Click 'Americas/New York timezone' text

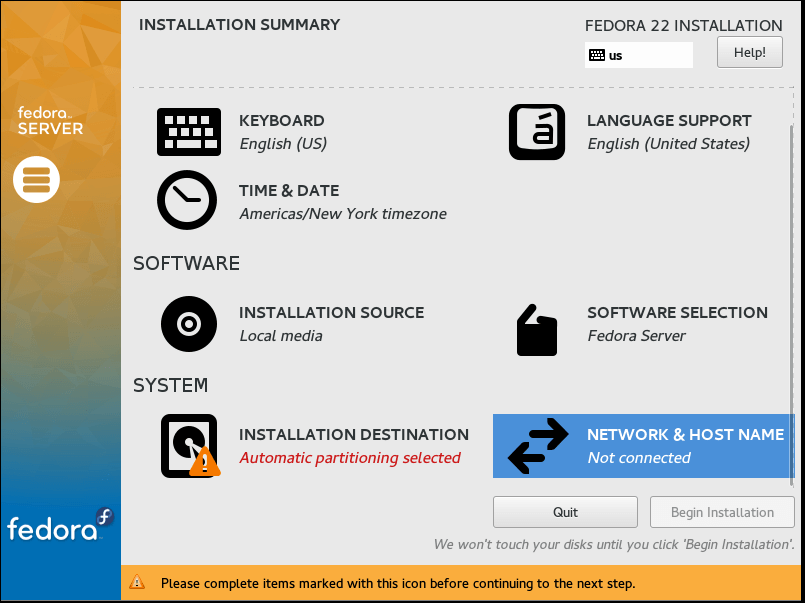click(x=343, y=213)
